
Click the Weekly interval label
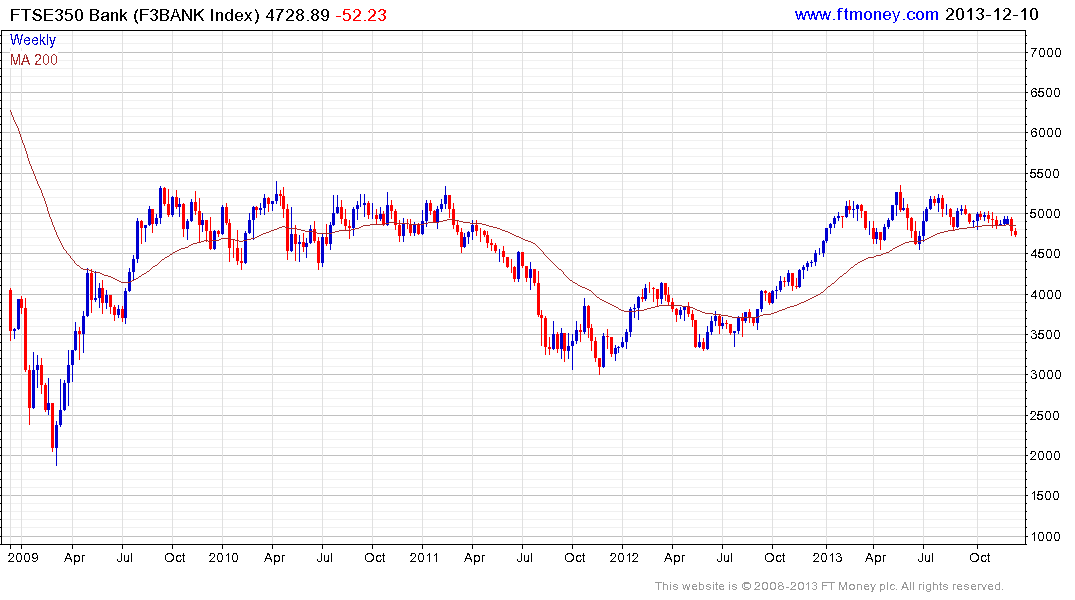pos(33,40)
